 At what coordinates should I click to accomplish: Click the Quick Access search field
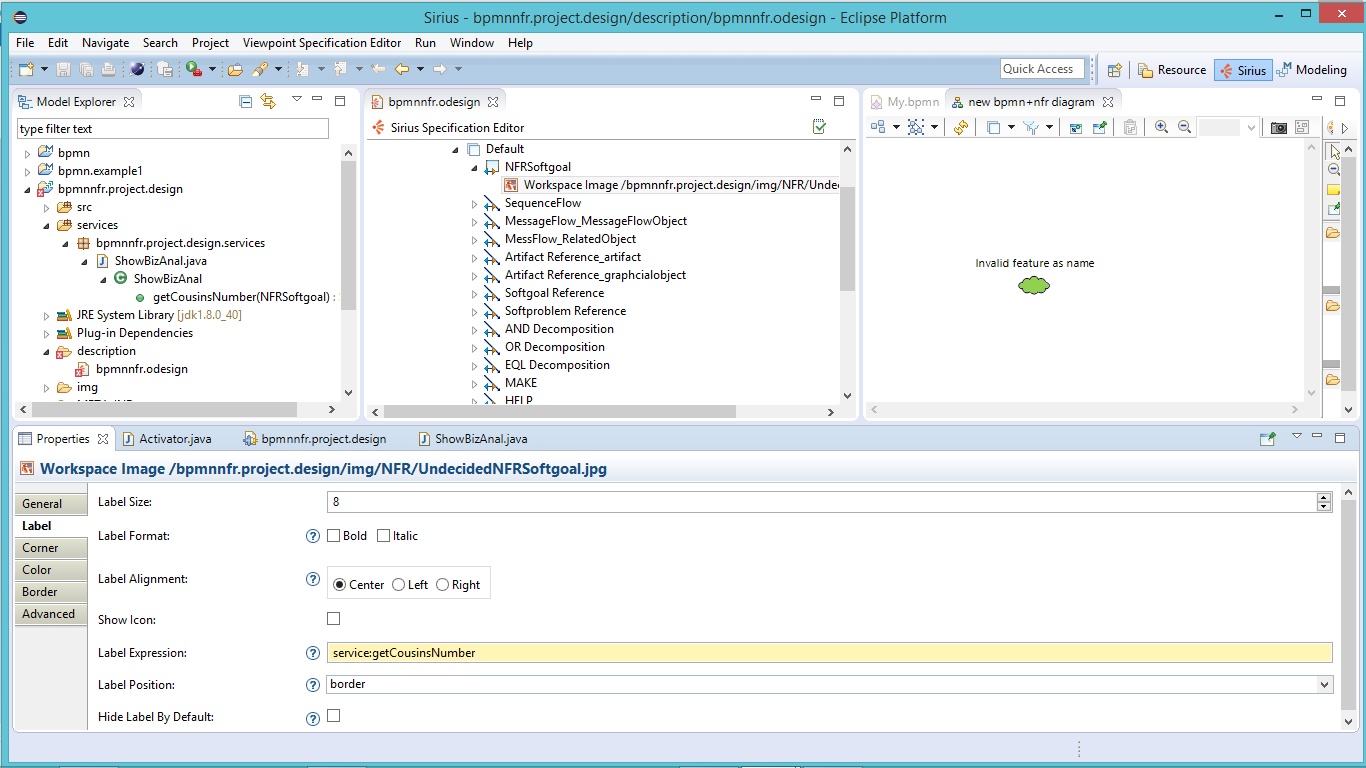[x=1042, y=69]
